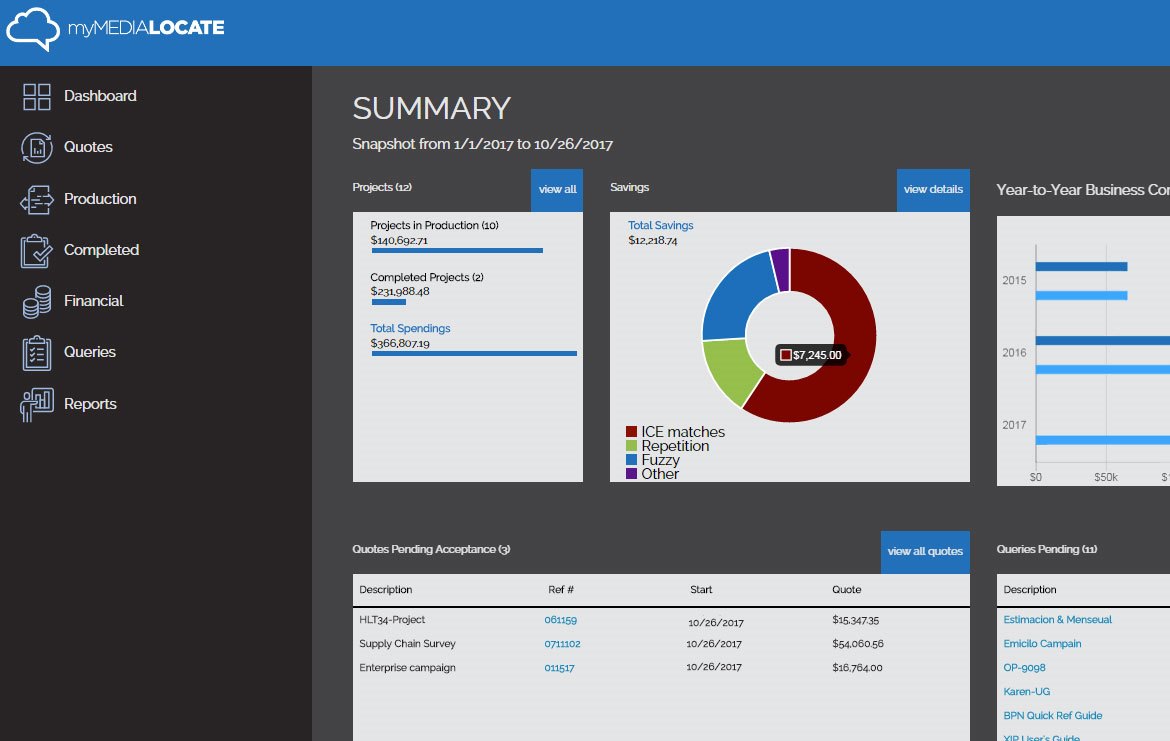The height and width of the screenshot is (741, 1170).
Task: Click the '$12,218.74' total savings amount
Action: tap(653, 240)
